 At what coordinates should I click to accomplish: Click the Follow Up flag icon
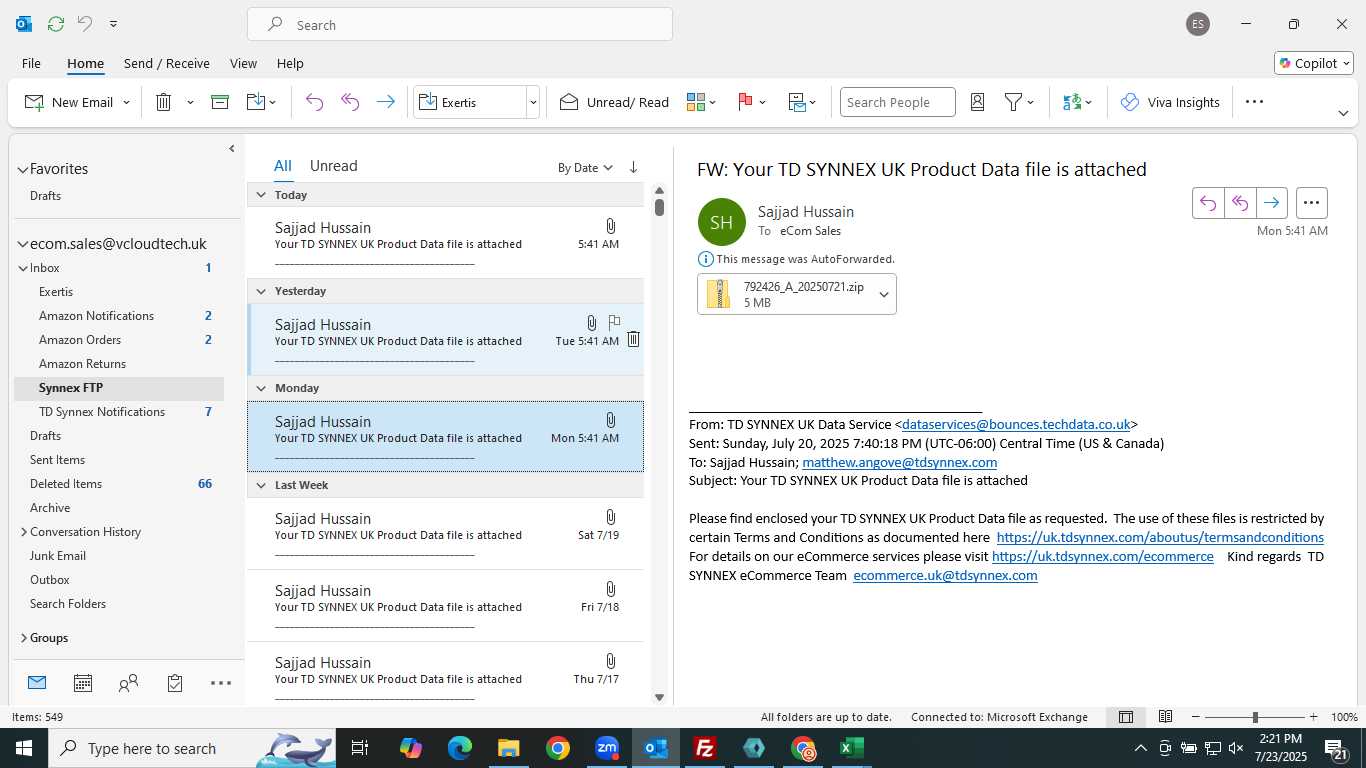pyautogui.click(x=745, y=102)
